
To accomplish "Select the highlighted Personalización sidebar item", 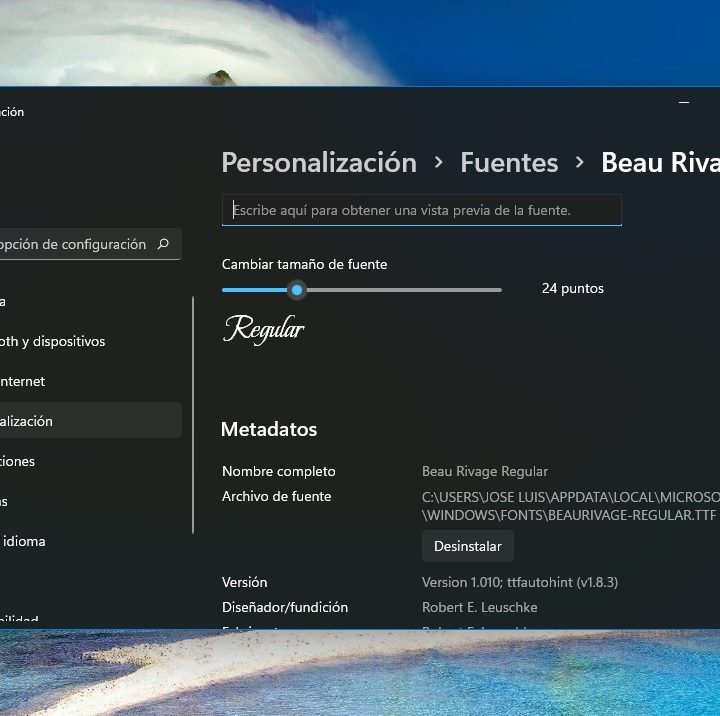I will (x=90, y=421).
